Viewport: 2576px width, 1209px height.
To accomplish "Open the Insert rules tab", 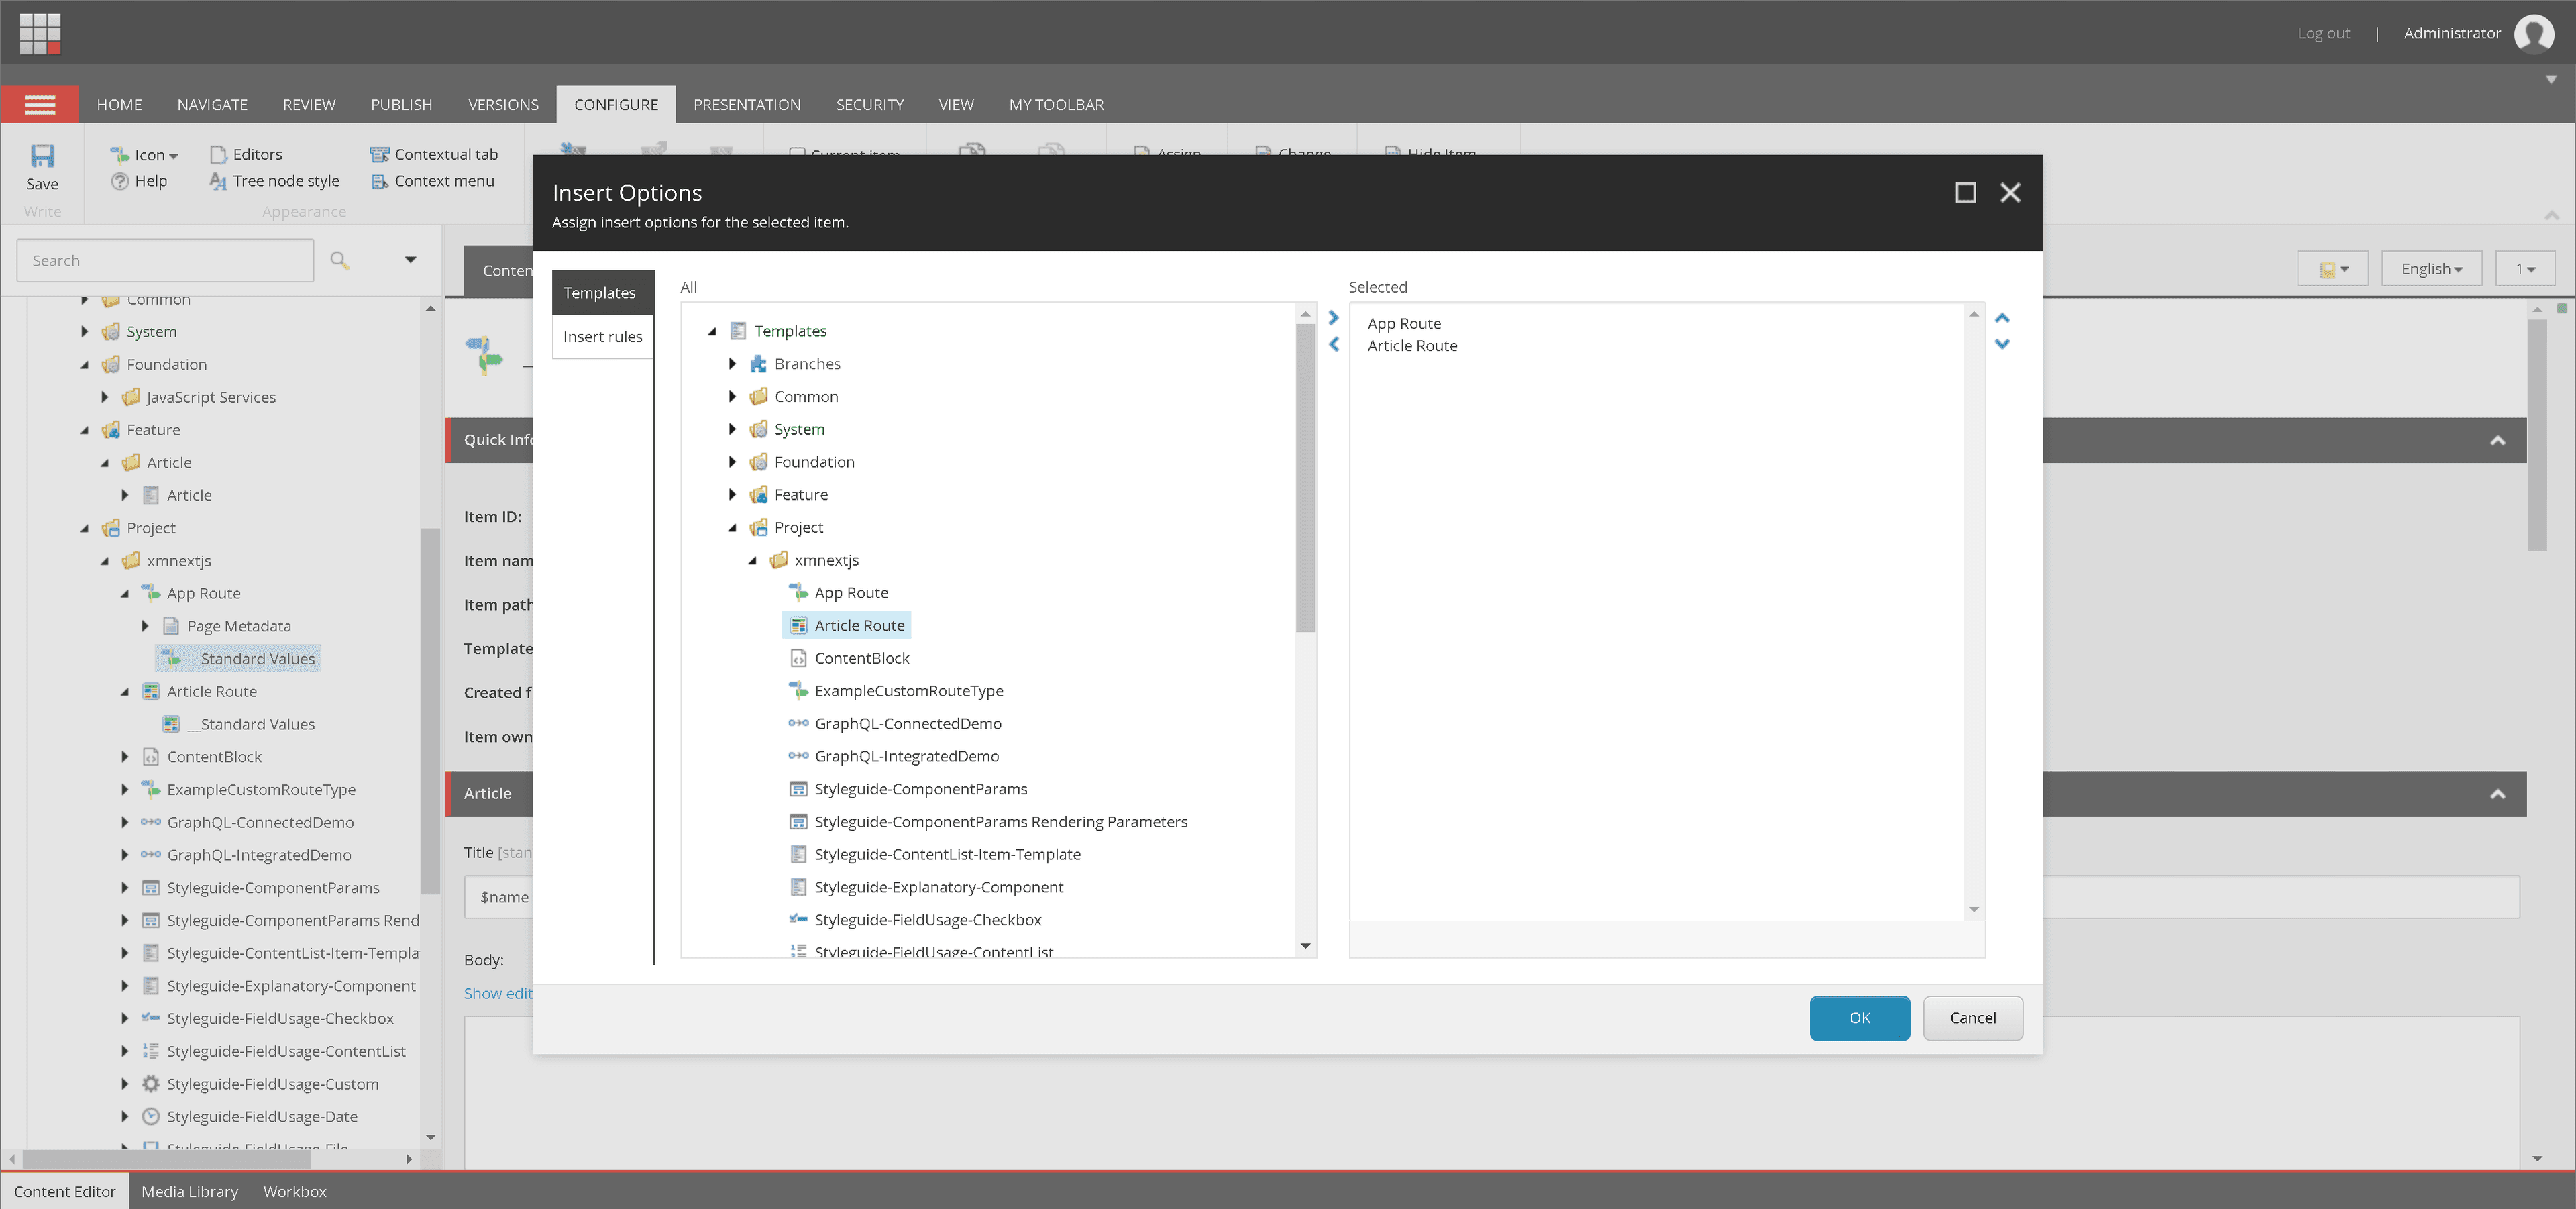I will click(x=602, y=337).
